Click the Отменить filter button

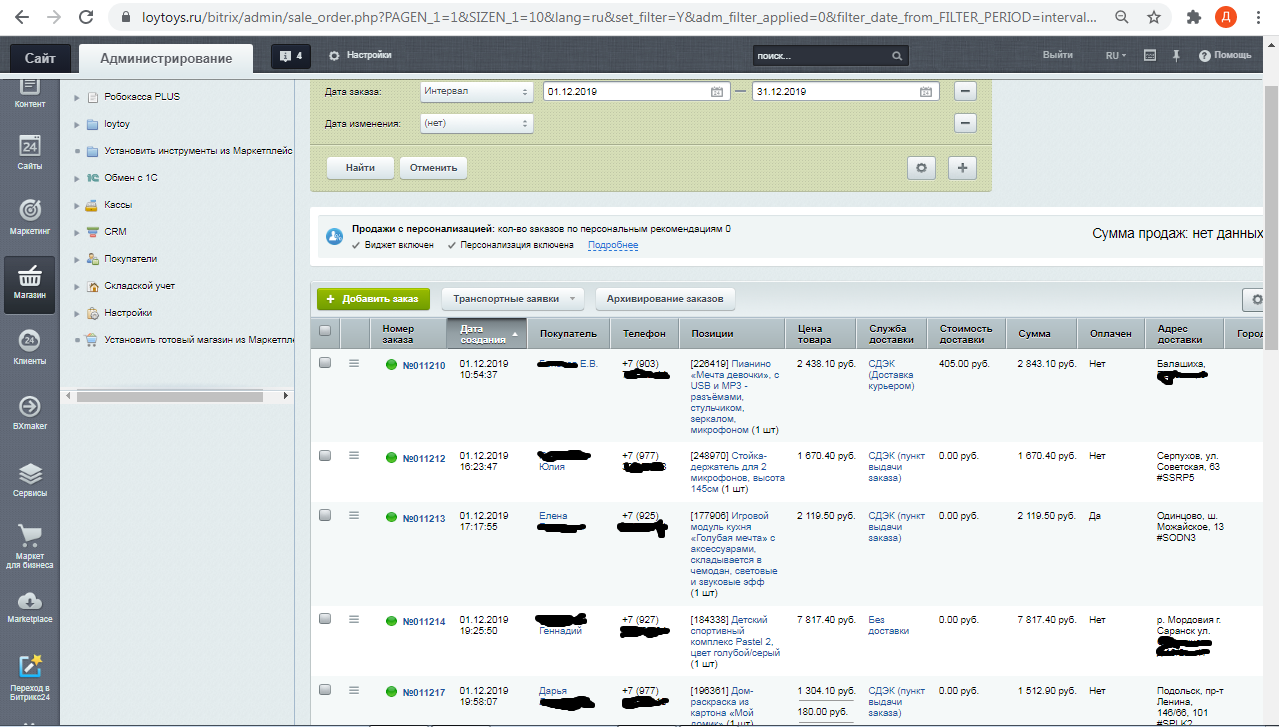tap(434, 168)
